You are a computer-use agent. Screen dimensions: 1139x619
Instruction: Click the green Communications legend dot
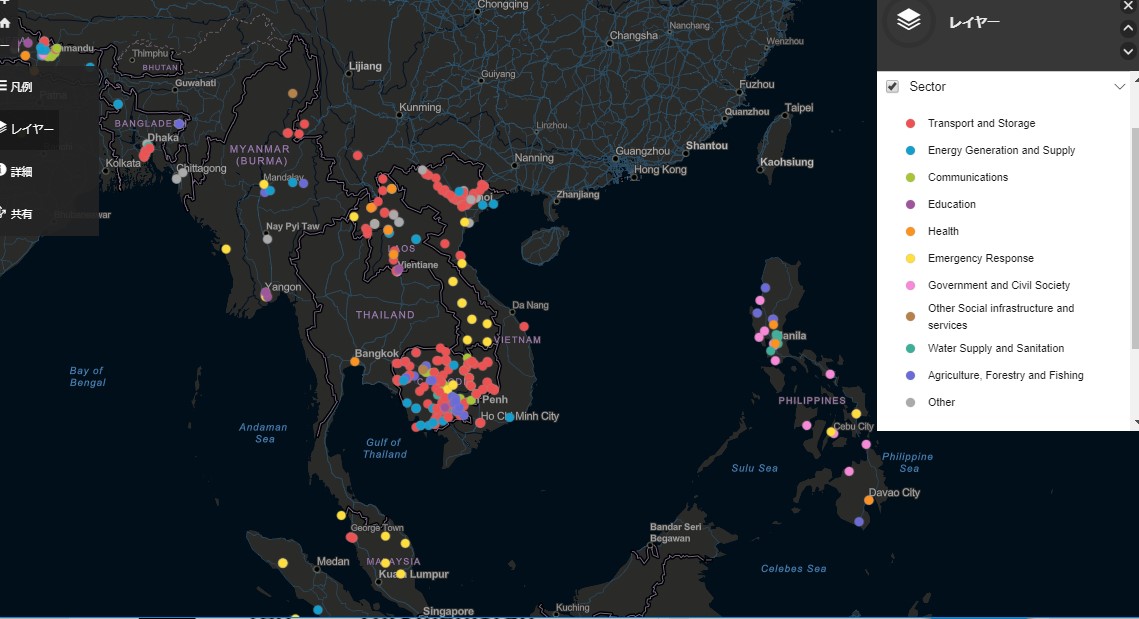(910, 177)
